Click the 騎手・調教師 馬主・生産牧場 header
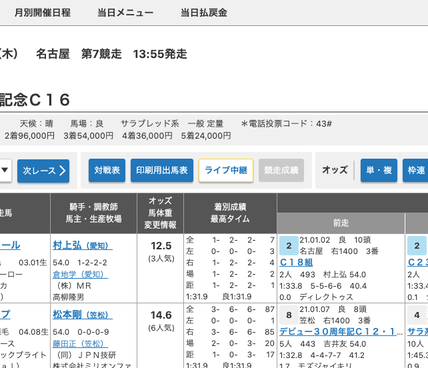 (x=94, y=213)
